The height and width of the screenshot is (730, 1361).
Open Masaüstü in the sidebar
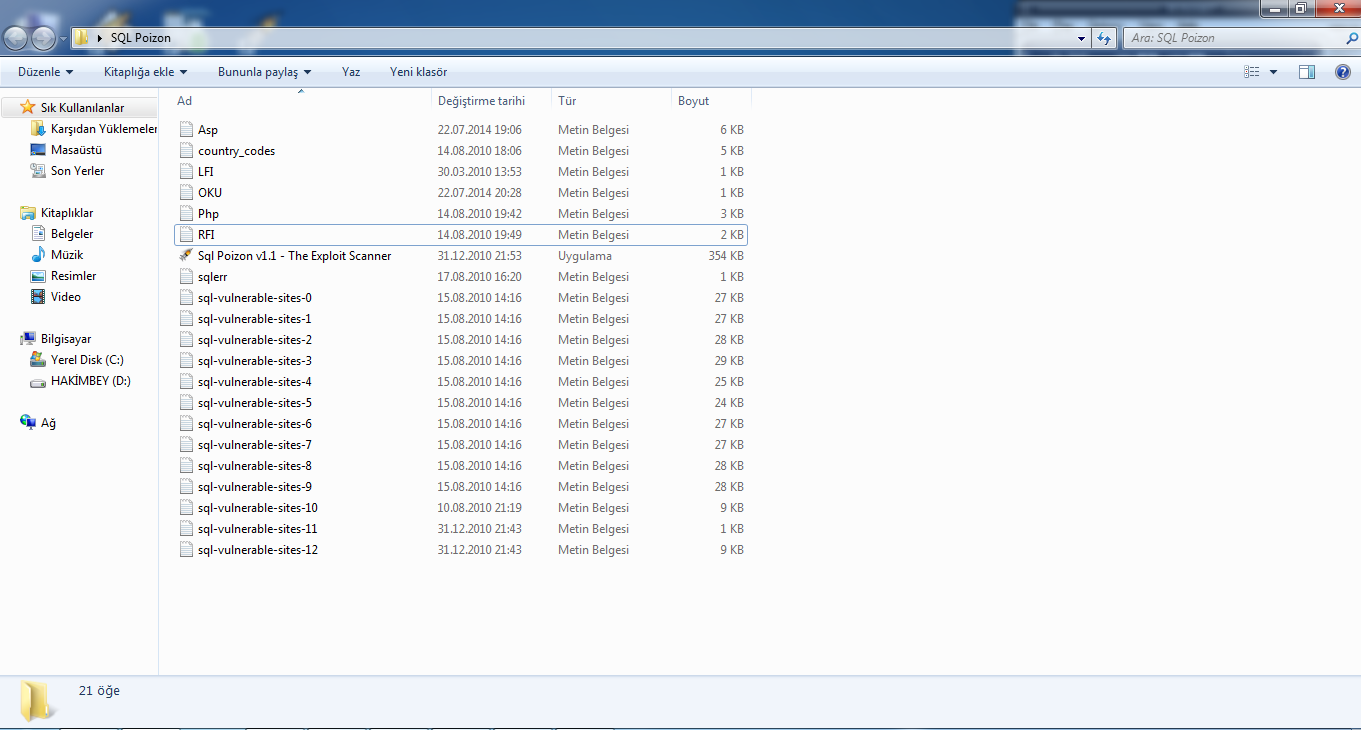76,150
